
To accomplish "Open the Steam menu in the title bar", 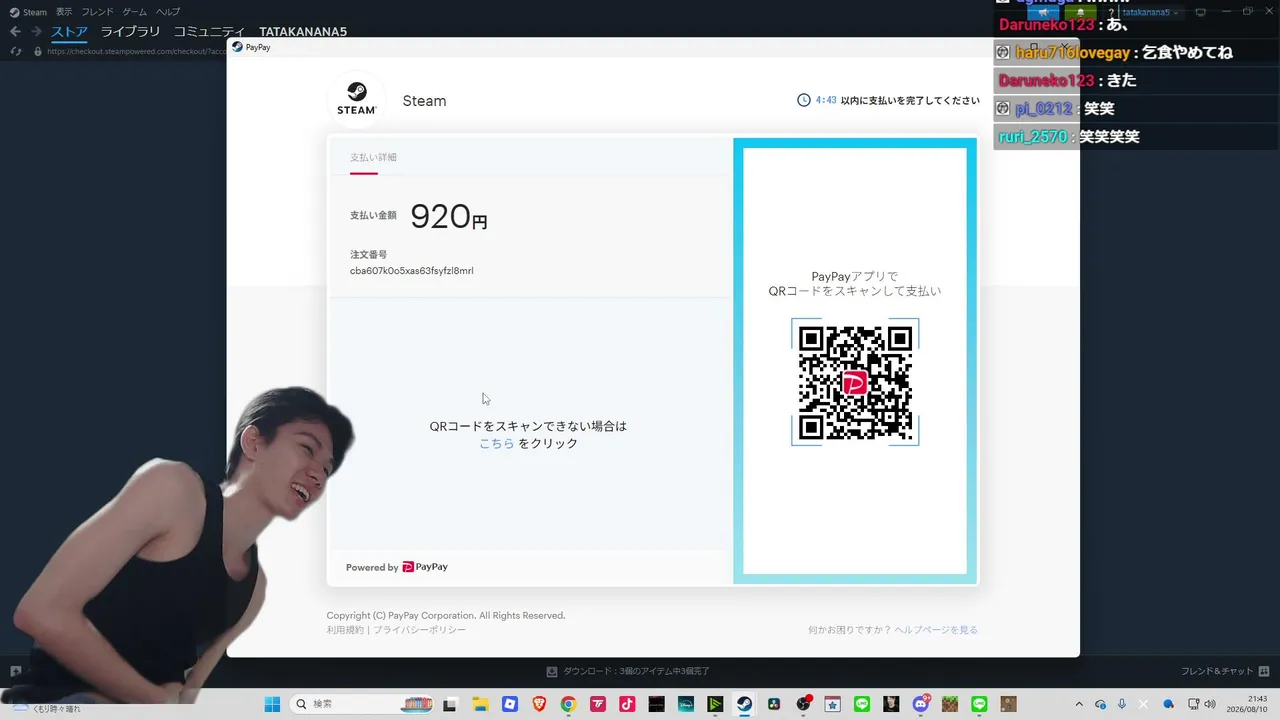I will click(29, 12).
